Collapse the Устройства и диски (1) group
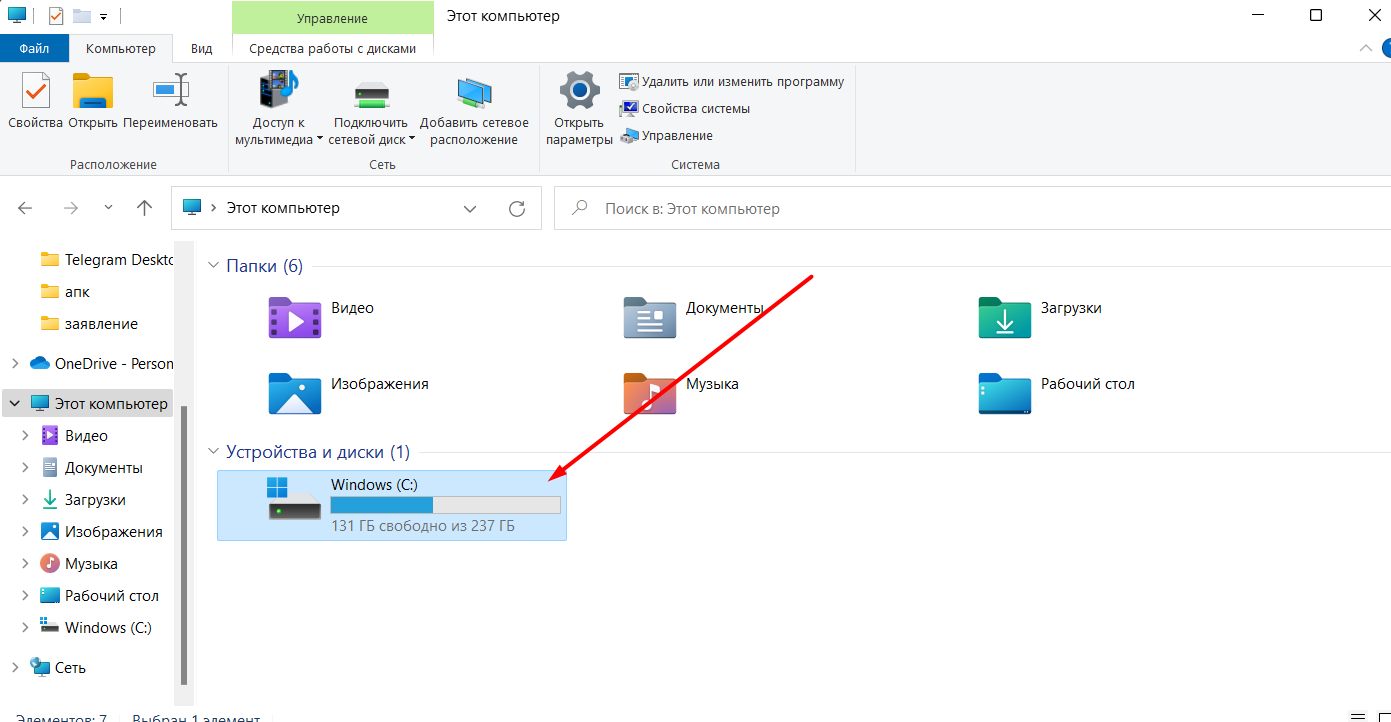The image size is (1391, 722). tap(213, 452)
